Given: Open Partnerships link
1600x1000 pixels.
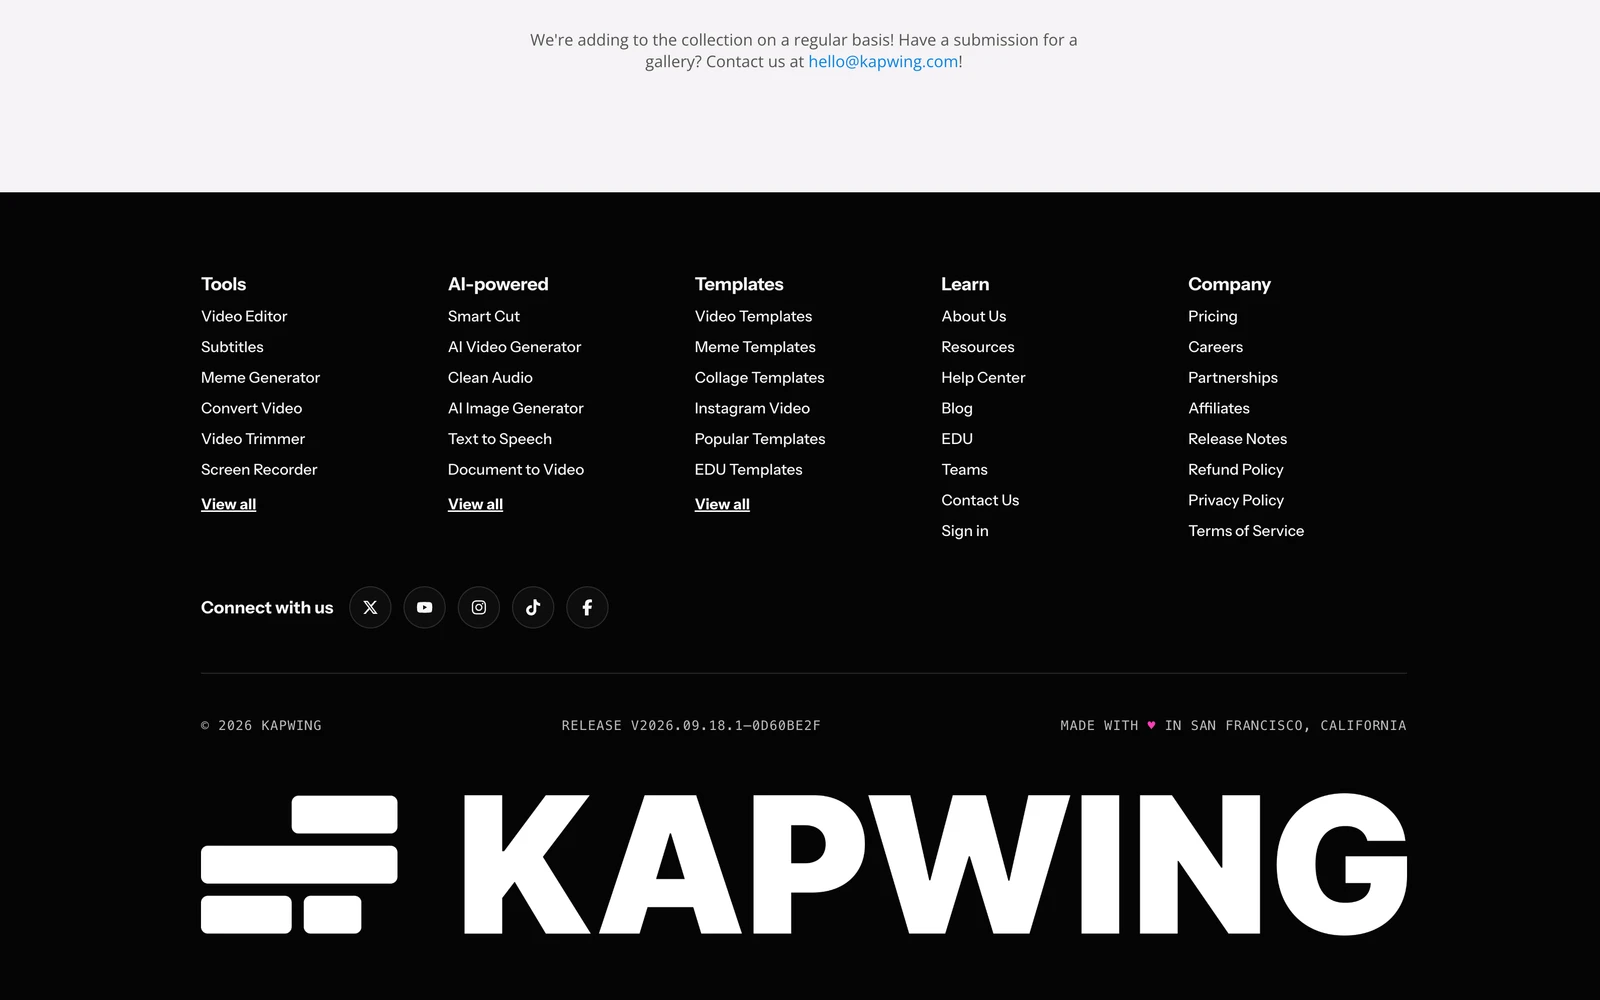Looking at the screenshot, I should (x=1233, y=377).
